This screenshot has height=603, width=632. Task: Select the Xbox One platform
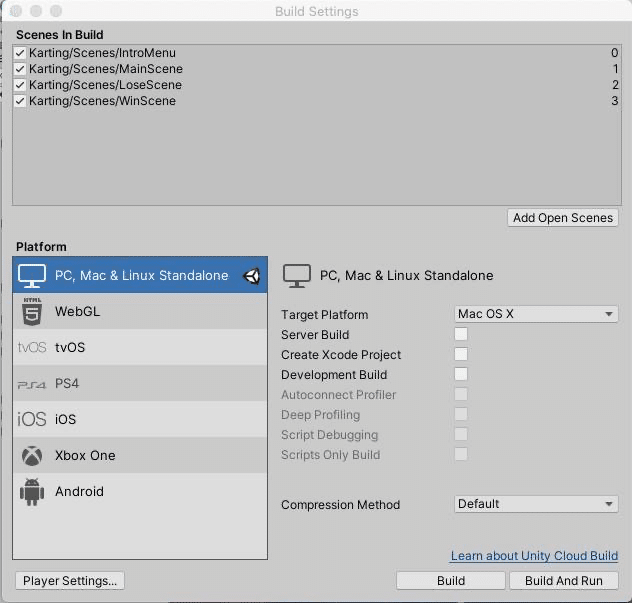[x=140, y=455]
